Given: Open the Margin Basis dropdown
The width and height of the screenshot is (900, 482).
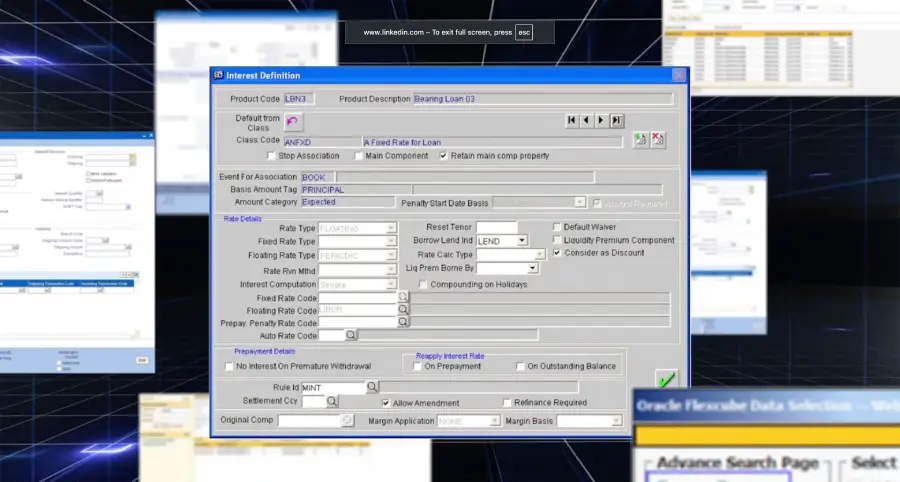Looking at the screenshot, I should 616,421.
